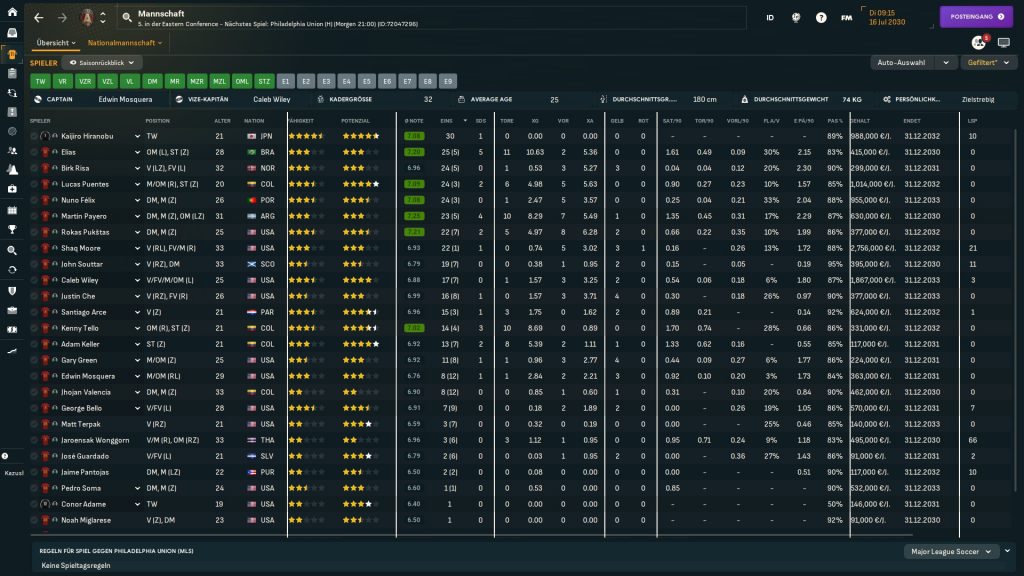The width and height of the screenshot is (1024, 576).
Task: Toggle selection circle for Kaijiro Hiranobu
Action: 34,136
